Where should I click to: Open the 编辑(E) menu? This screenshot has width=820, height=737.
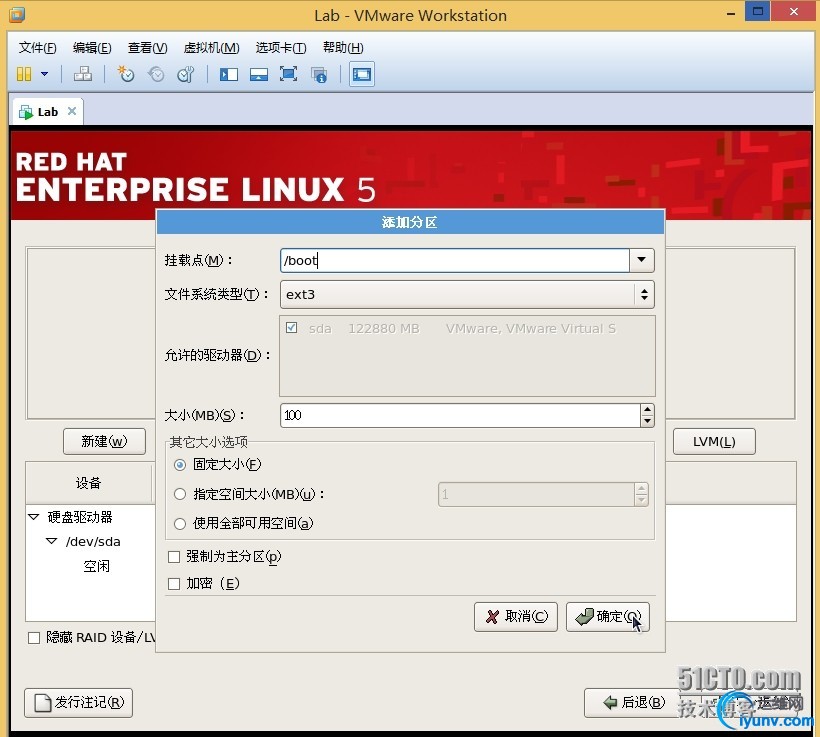tap(92, 48)
